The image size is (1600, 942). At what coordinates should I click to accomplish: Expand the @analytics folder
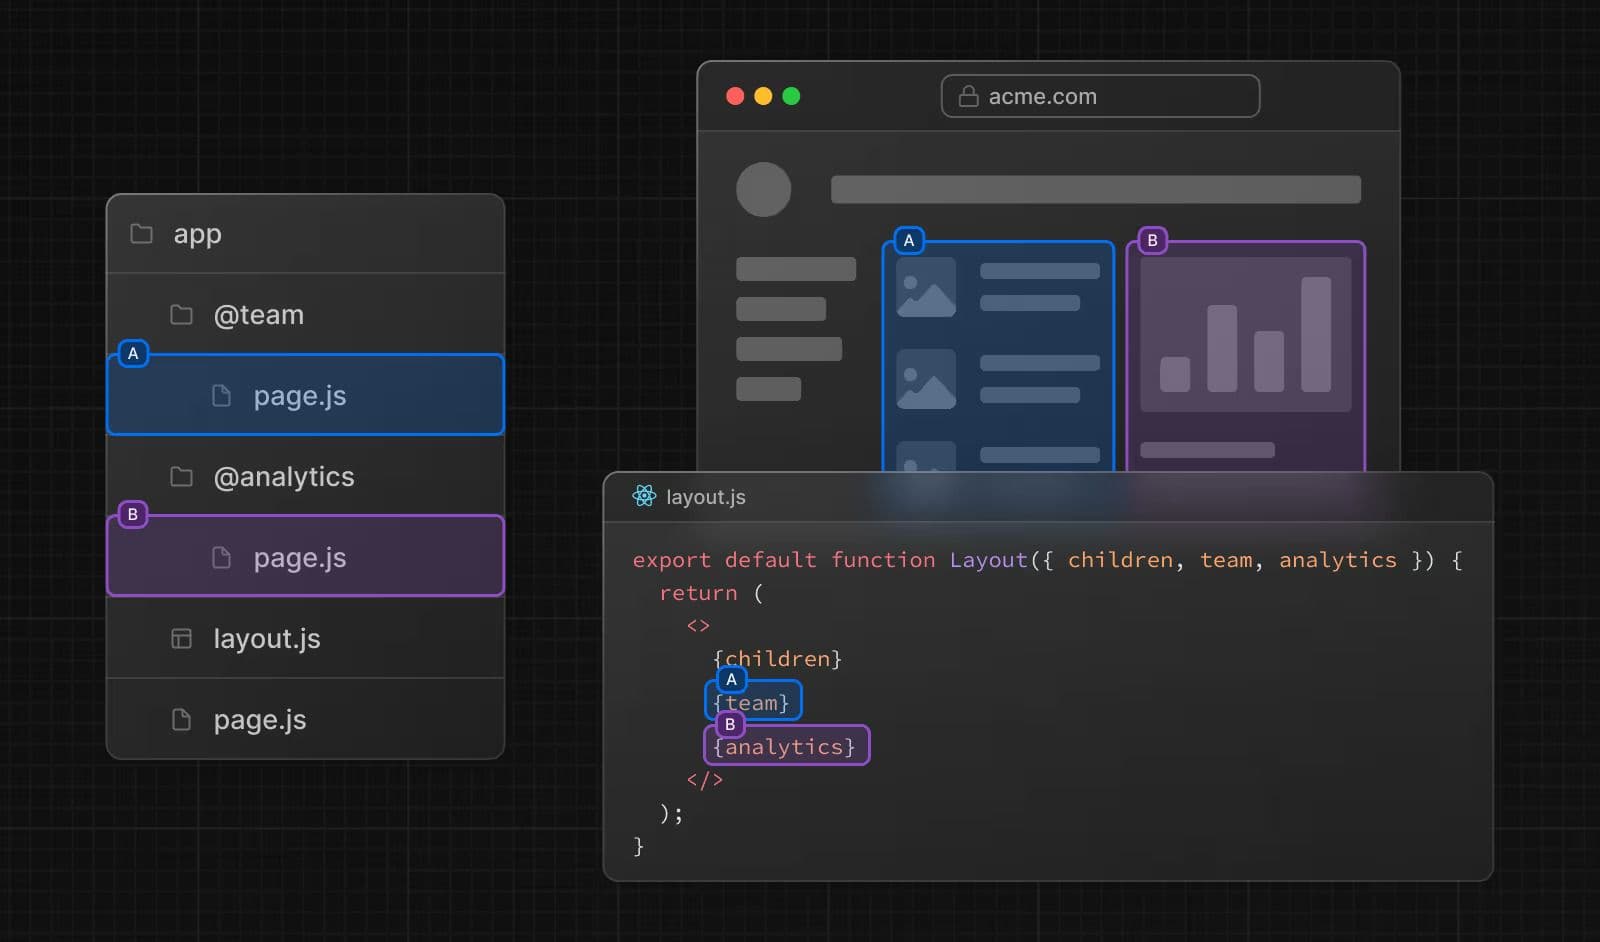tap(284, 477)
